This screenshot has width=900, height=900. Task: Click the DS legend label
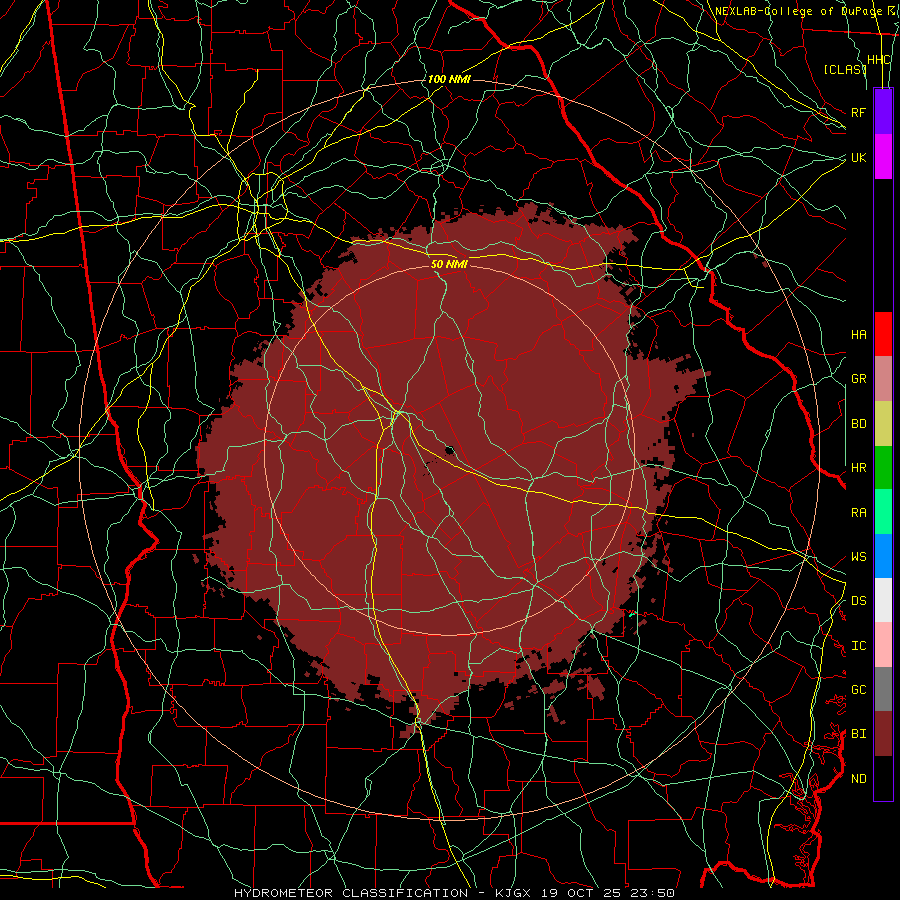859,601
